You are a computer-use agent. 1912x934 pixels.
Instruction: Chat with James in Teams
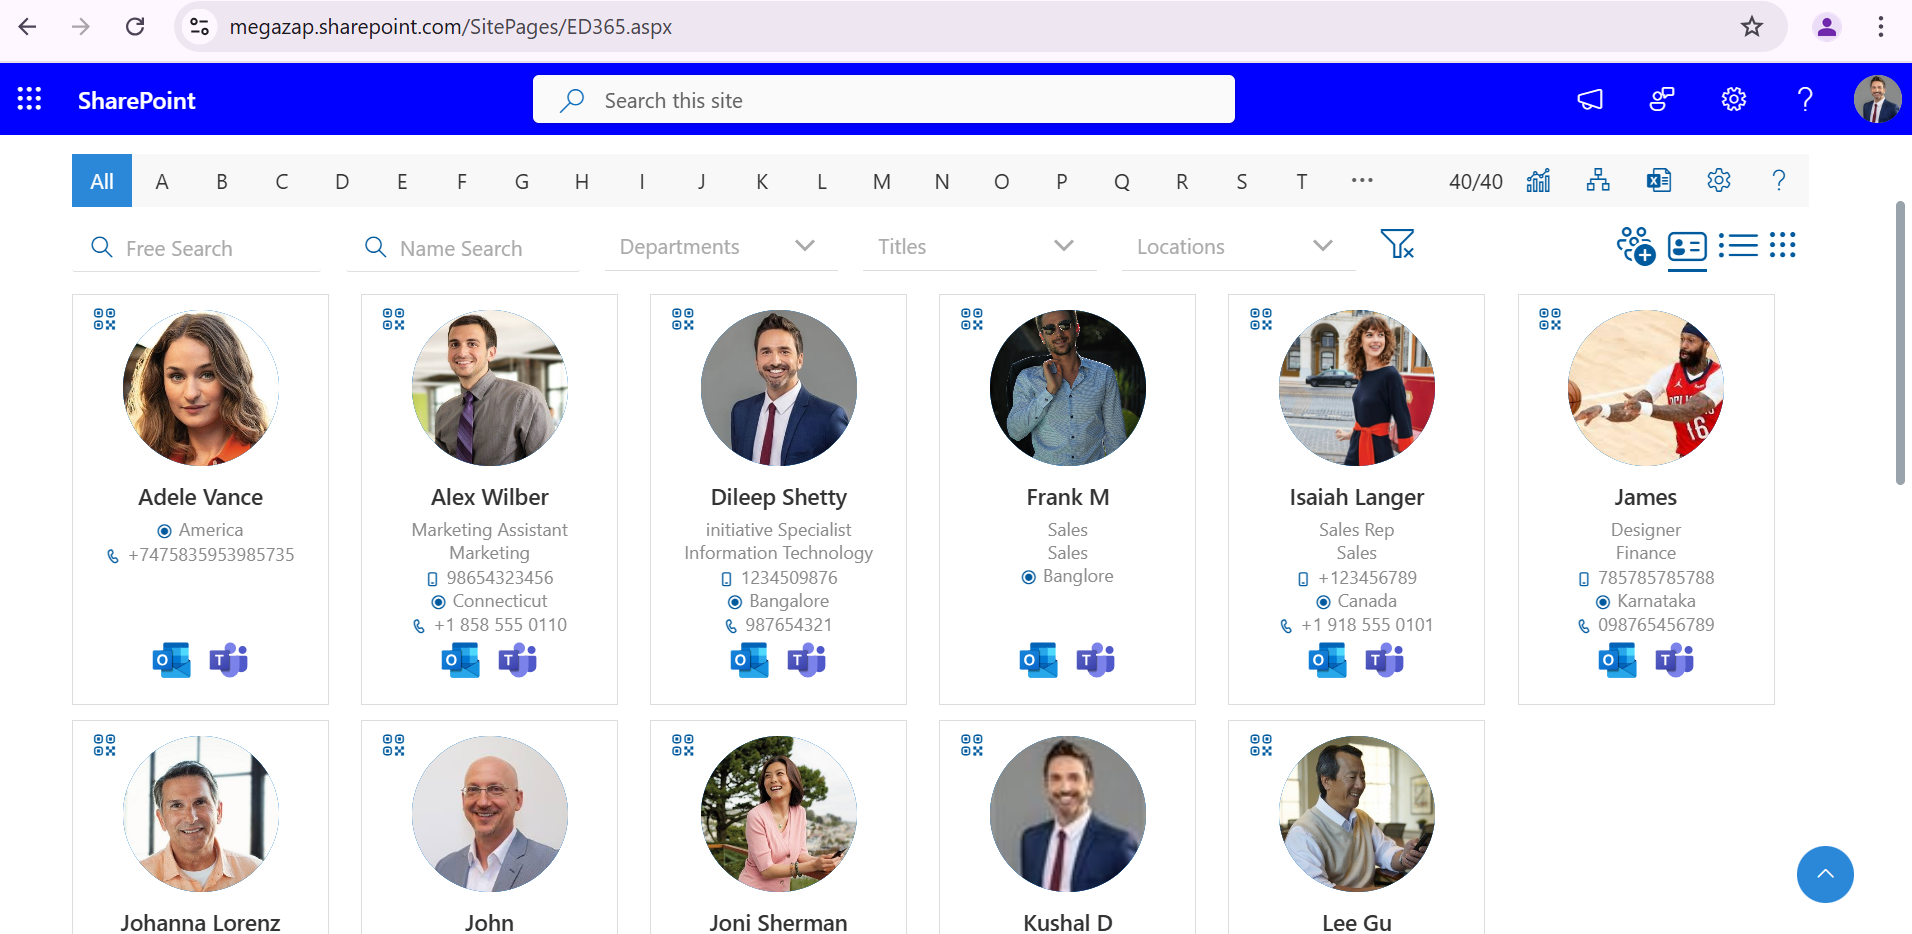click(x=1675, y=660)
